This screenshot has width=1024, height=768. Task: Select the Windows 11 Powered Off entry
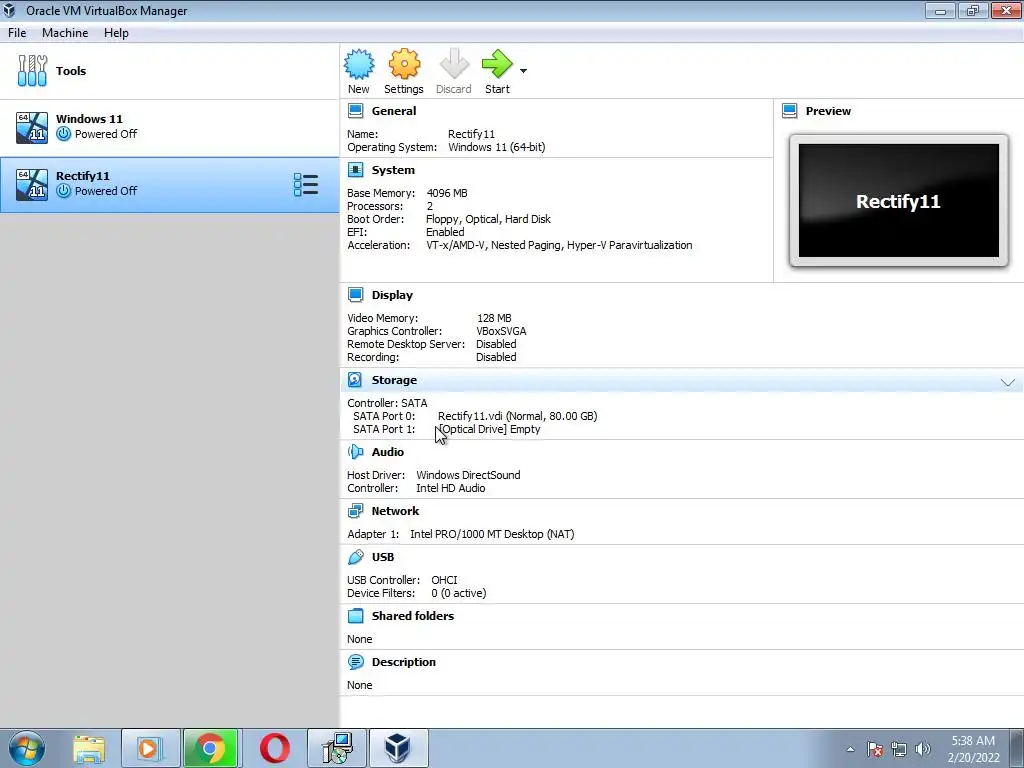(170, 127)
